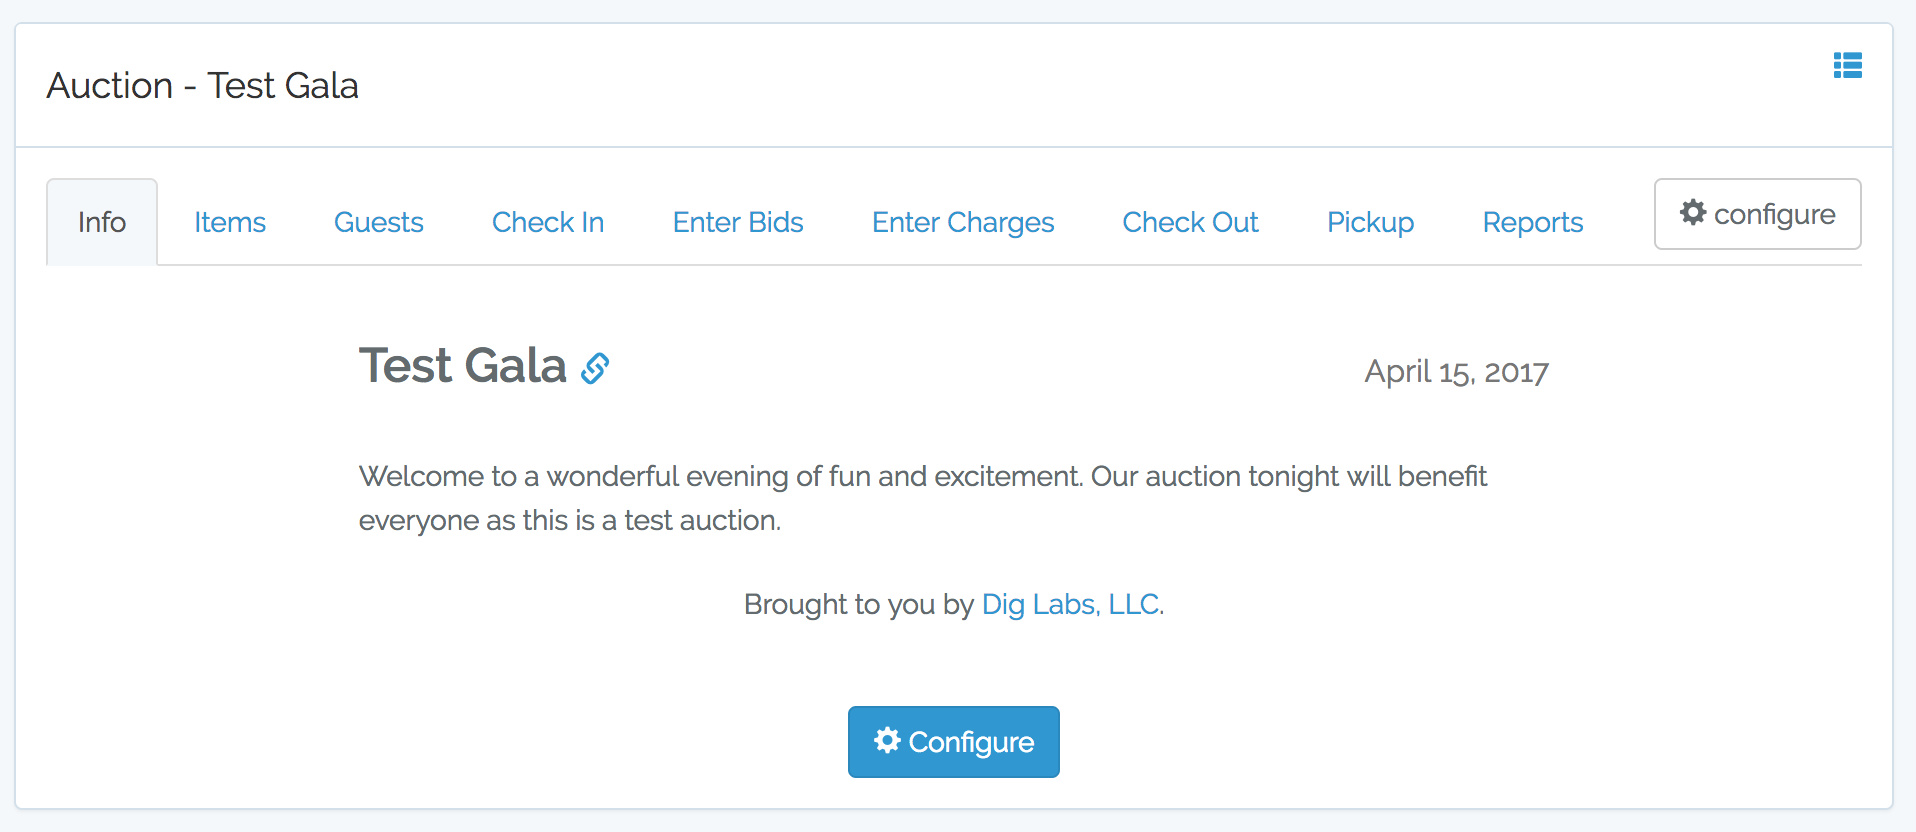Viewport: 1916px width, 832px height.
Task: Select the Pickup tab
Action: click(x=1370, y=222)
